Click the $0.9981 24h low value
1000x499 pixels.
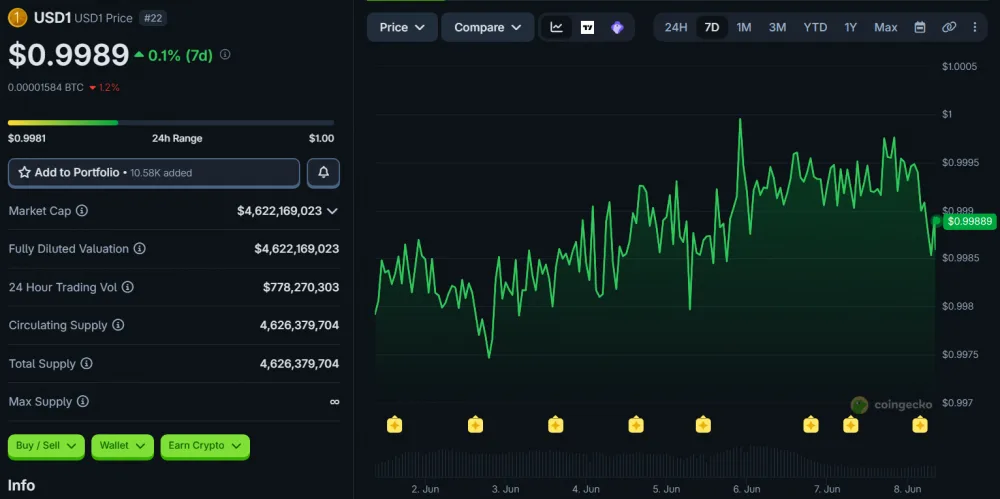[27, 138]
